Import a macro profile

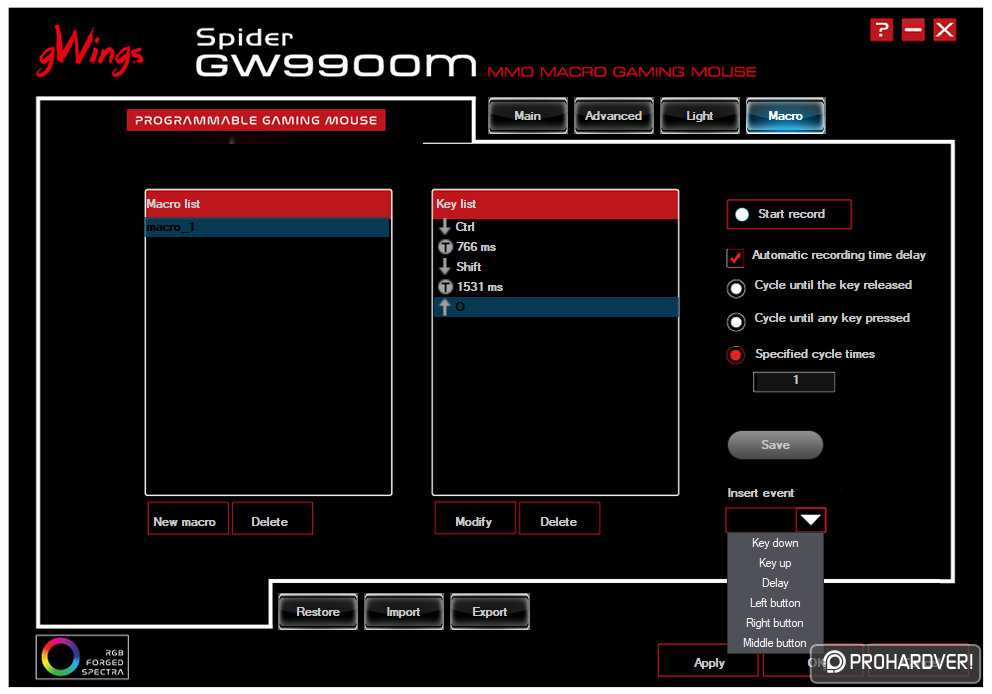[x=404, y=612]
